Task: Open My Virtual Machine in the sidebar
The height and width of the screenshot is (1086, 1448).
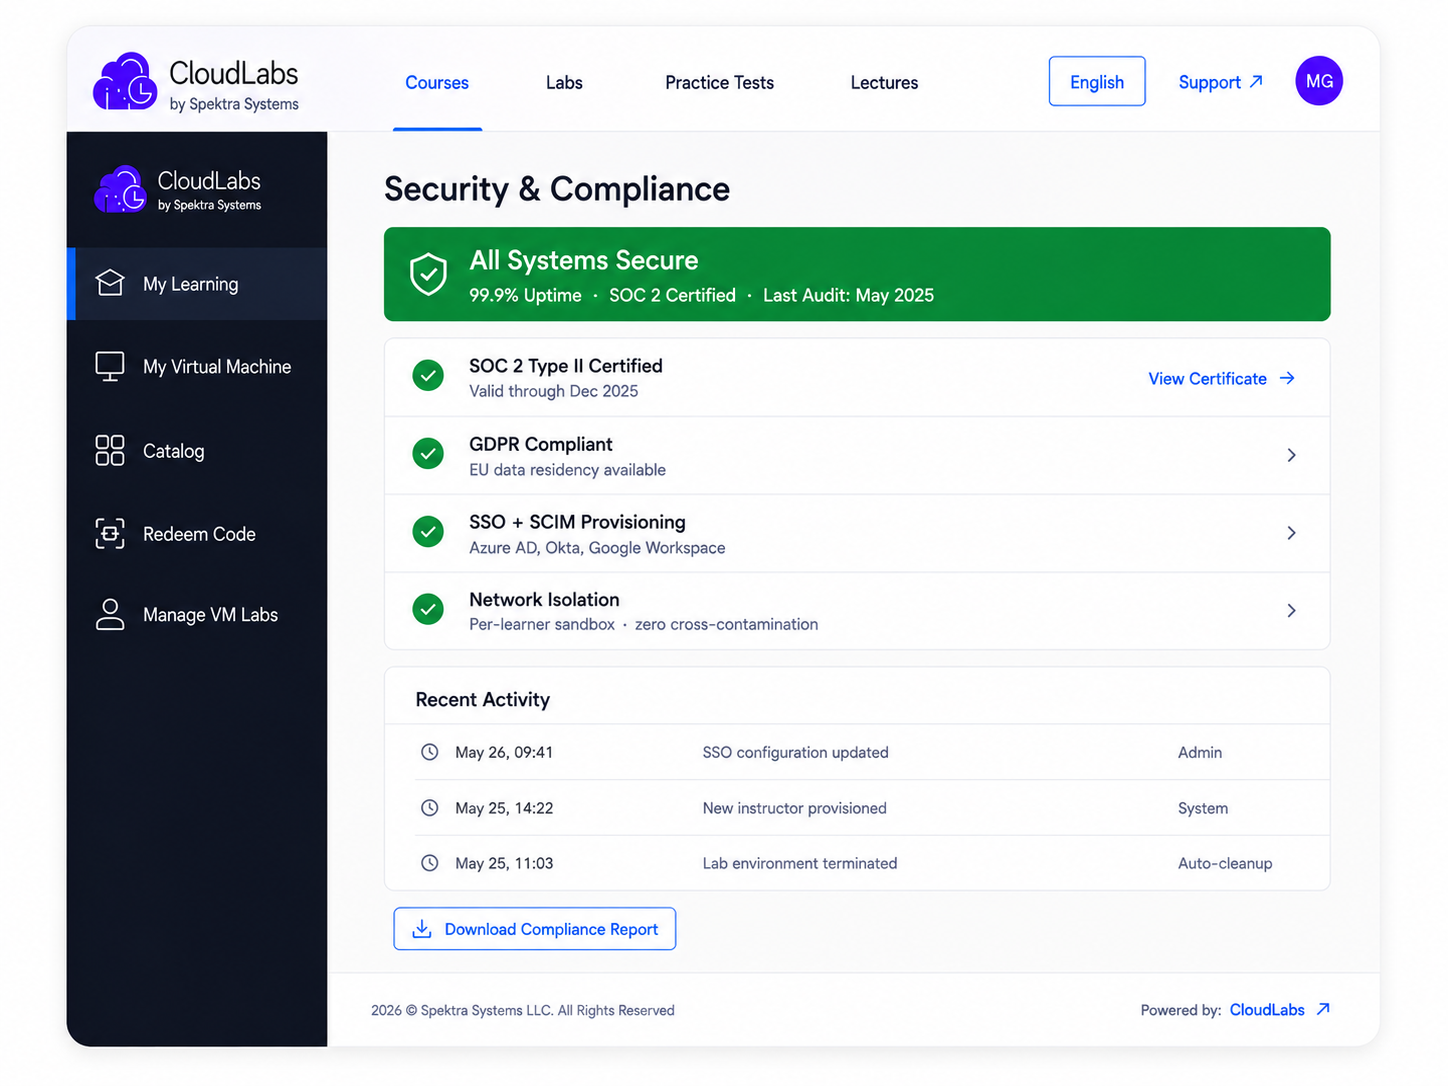Action: click(x=197, y=367)
